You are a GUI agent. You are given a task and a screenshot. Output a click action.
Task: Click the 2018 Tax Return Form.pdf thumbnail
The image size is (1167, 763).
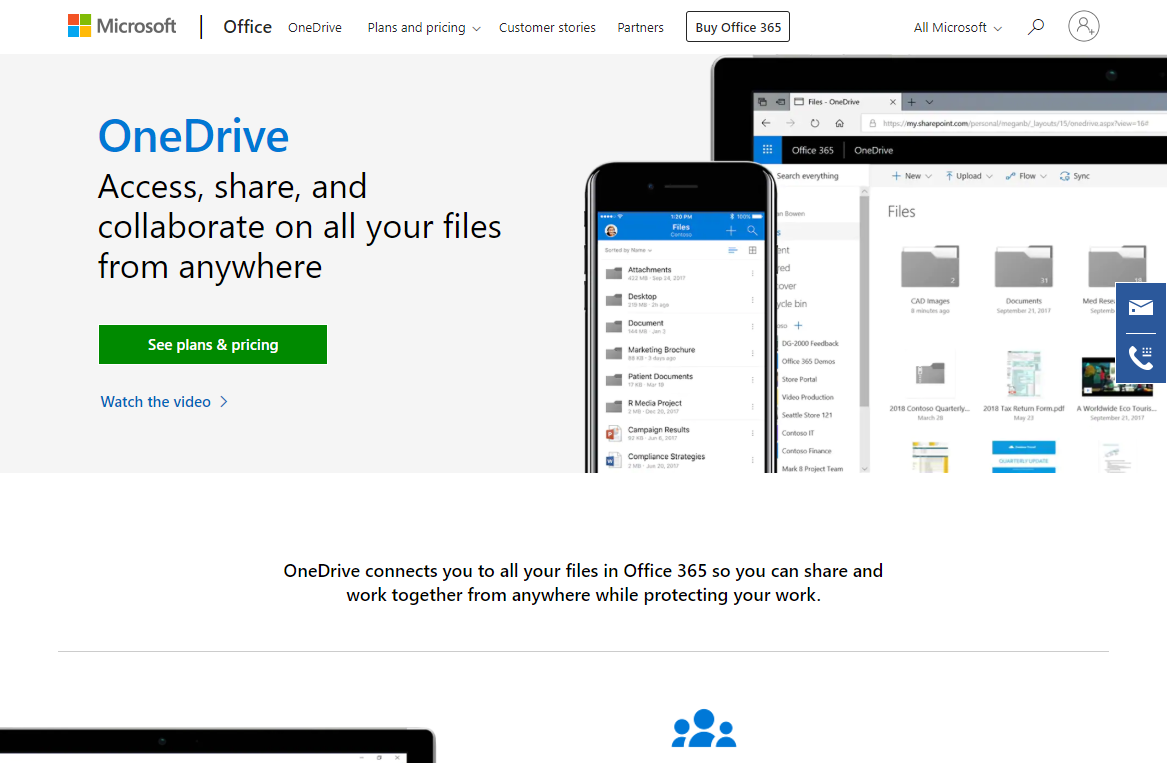[1023, 374]
